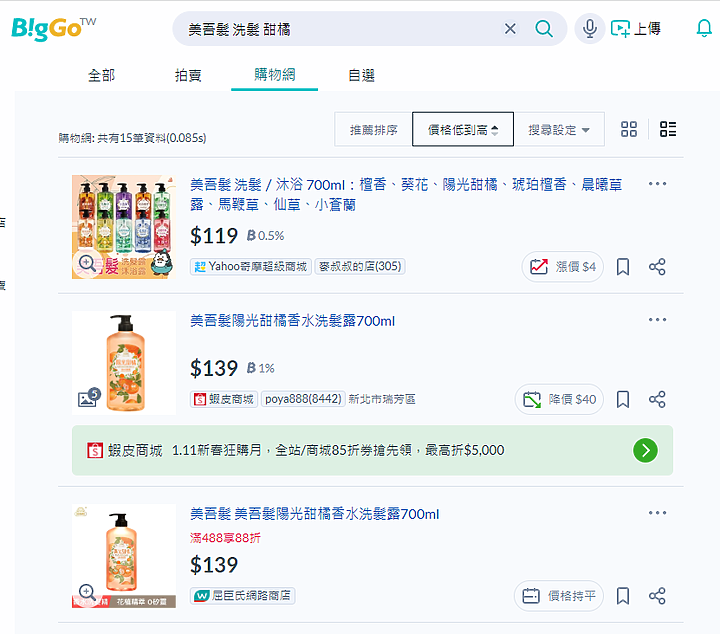The height and width of the screenshot is (634, 720).
Task: Switch to the 全部 tab
Action: click(101, 75)
